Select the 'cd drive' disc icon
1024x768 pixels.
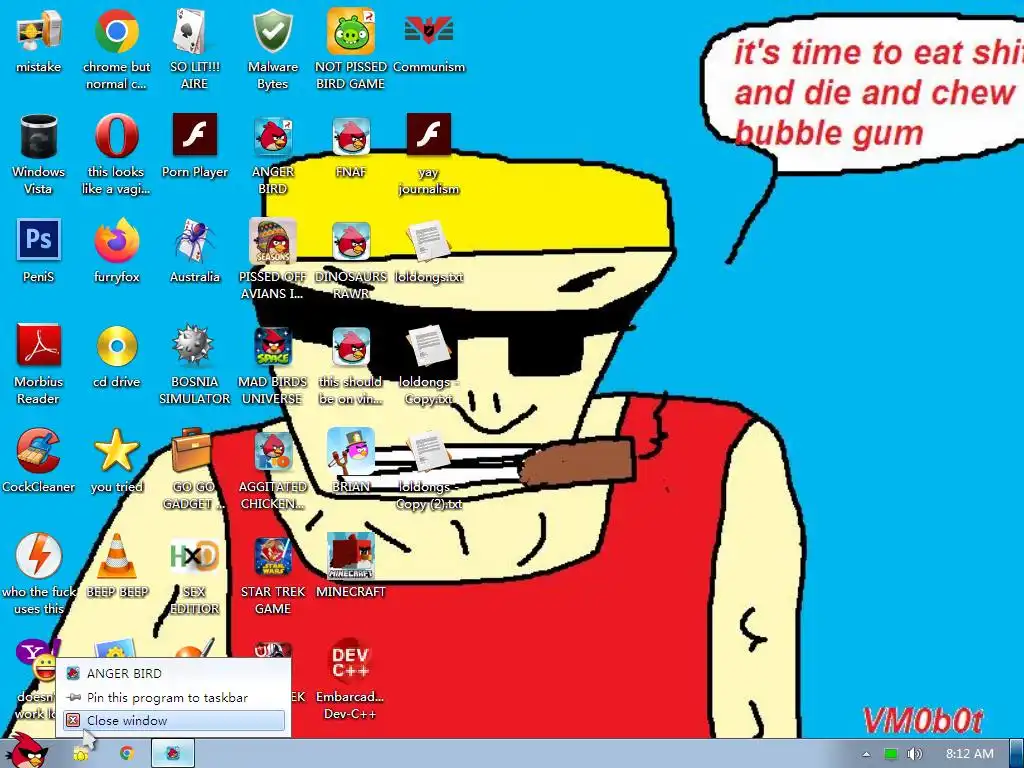[x=116, y=356]
